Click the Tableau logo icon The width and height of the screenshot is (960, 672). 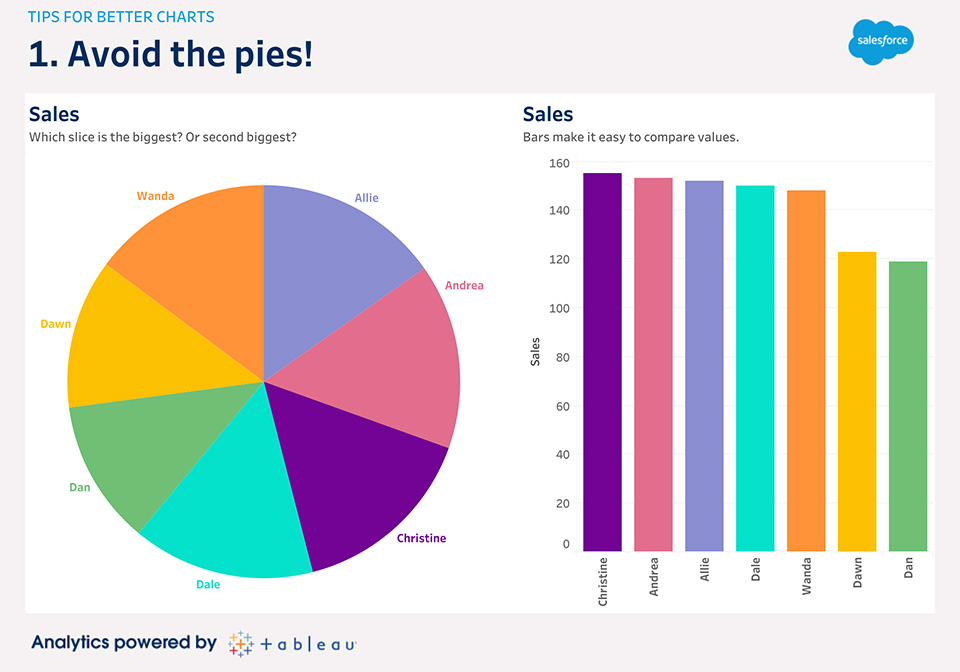(x=240, y=643)
